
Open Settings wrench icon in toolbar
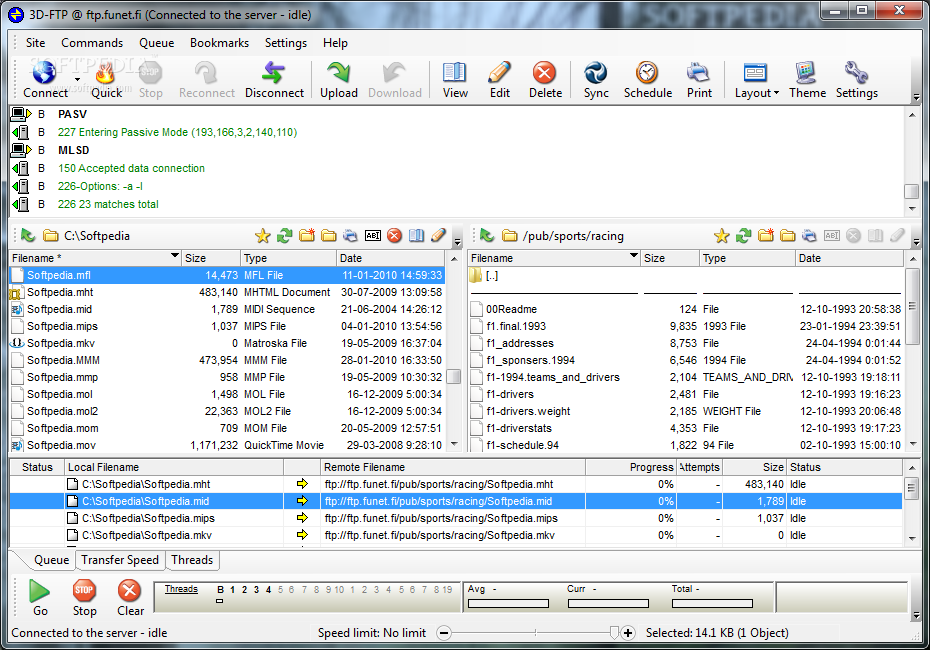[856, 73]
